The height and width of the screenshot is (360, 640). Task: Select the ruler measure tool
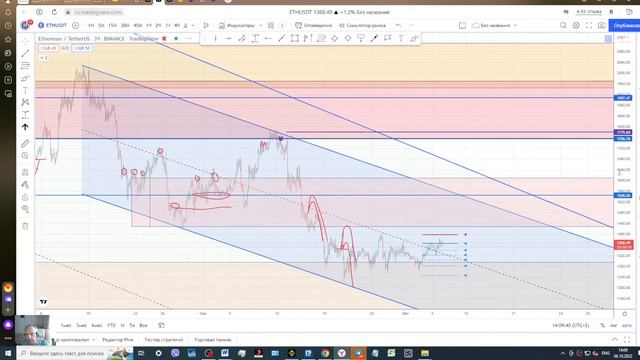coord(25,143)
